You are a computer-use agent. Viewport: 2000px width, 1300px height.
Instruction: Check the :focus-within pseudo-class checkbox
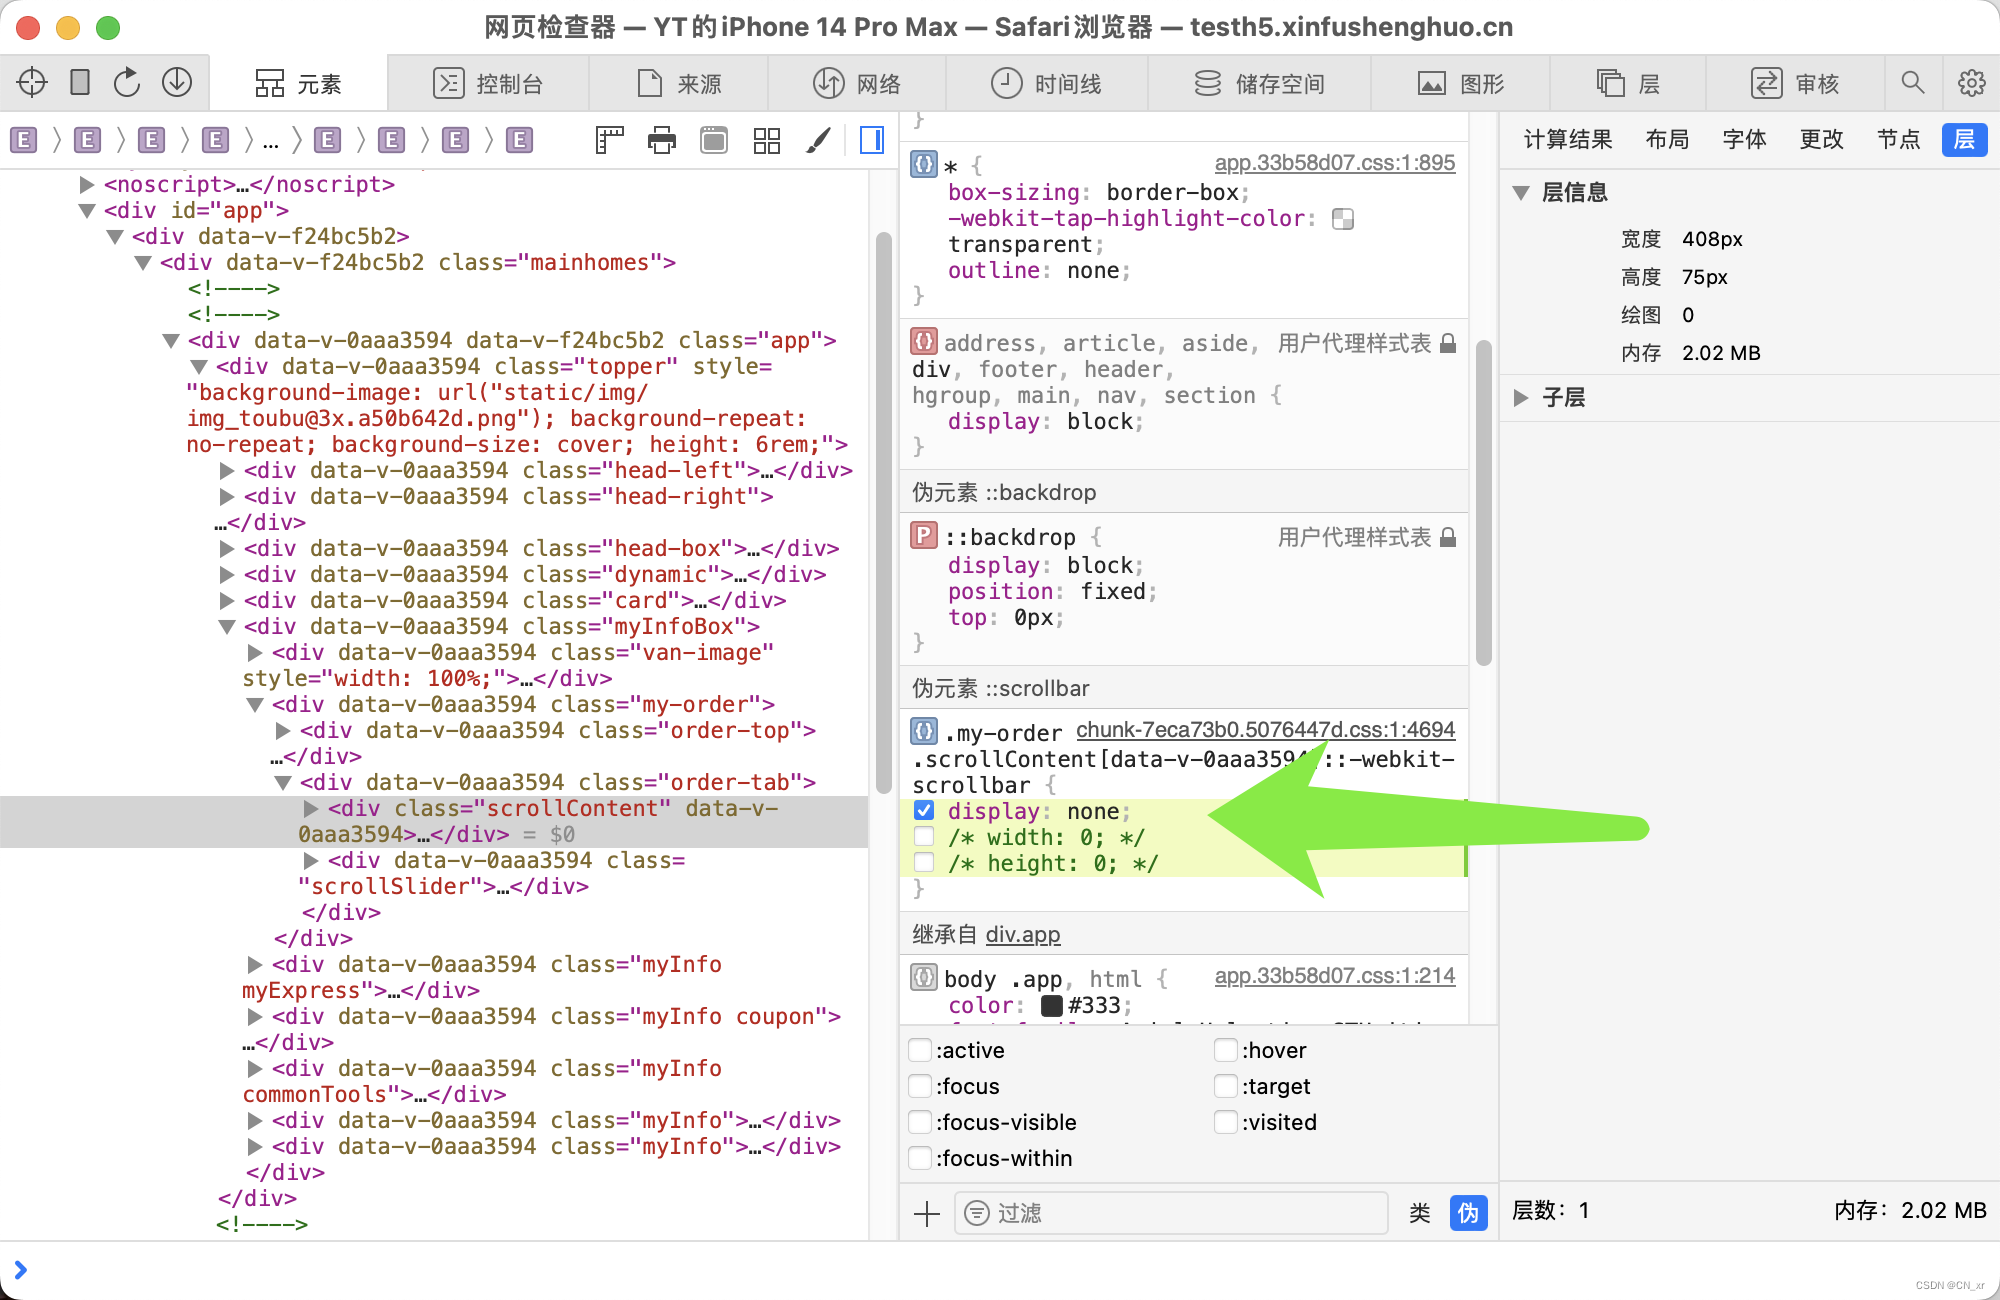click(920, 1158)
